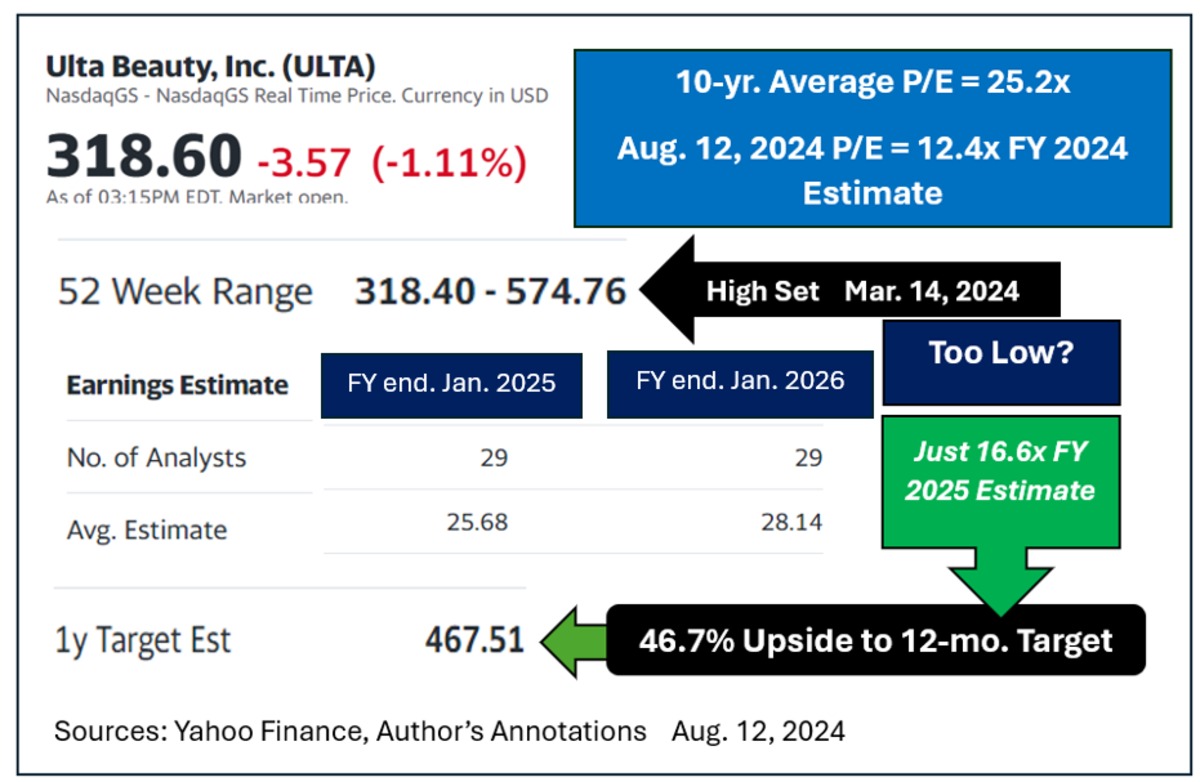Click the Ulta Beauty, Inc. (ULTA) title

pos(211,68)
